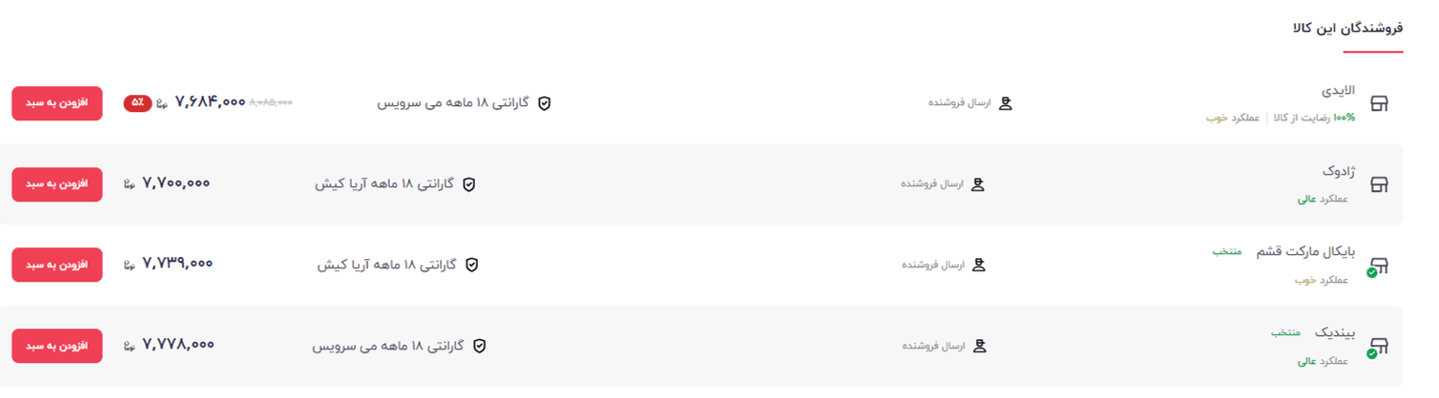Click verified store icon of بایکال مارکت قشم
Viewport: 1439px width, 398px height.
[1378, 266]
